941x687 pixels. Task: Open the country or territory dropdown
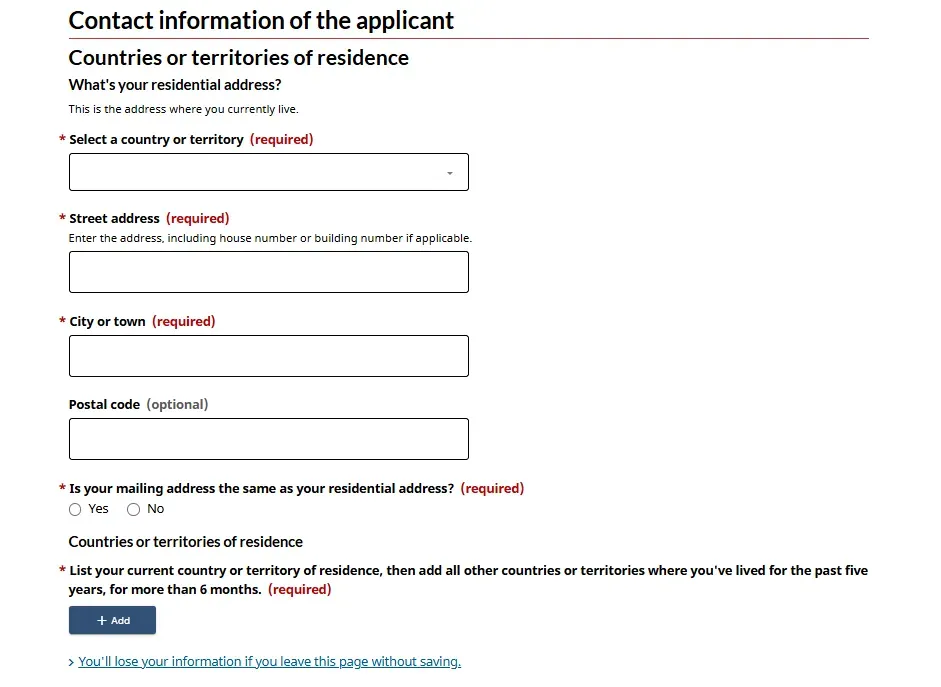coord(268,172)
